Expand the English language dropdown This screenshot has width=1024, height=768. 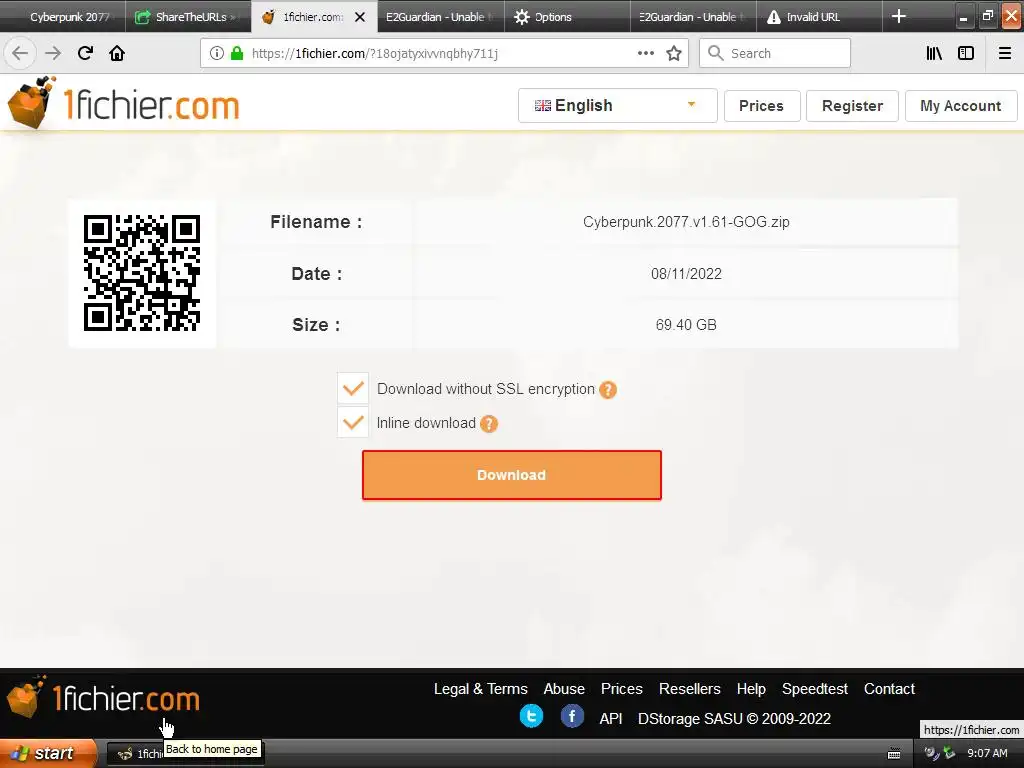point(618,106)
